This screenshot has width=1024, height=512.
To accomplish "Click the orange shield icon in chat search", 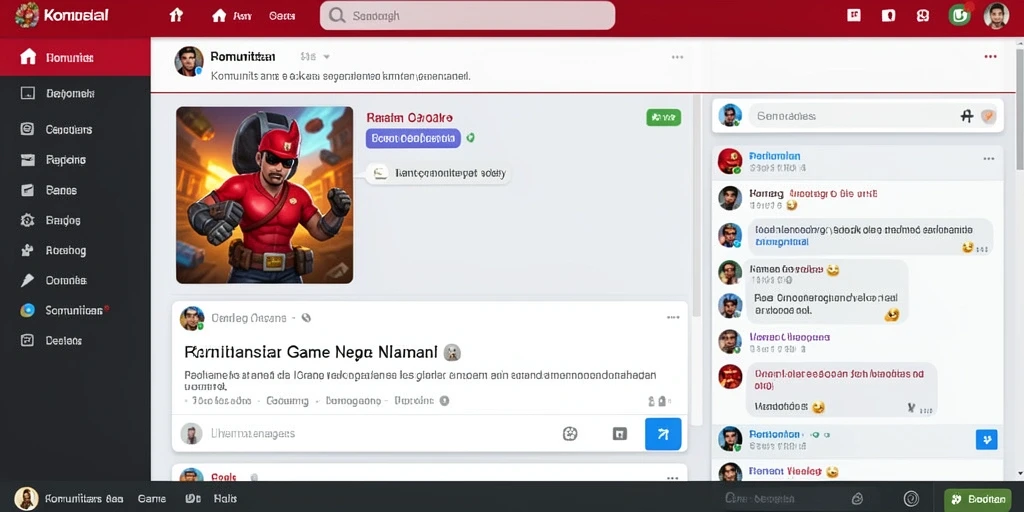I will point(988,116).
